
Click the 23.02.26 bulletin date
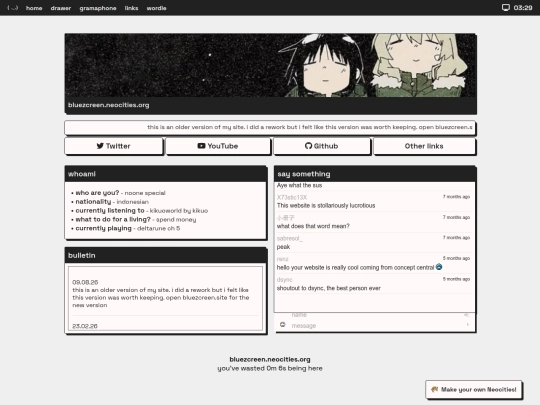[85, 326]
